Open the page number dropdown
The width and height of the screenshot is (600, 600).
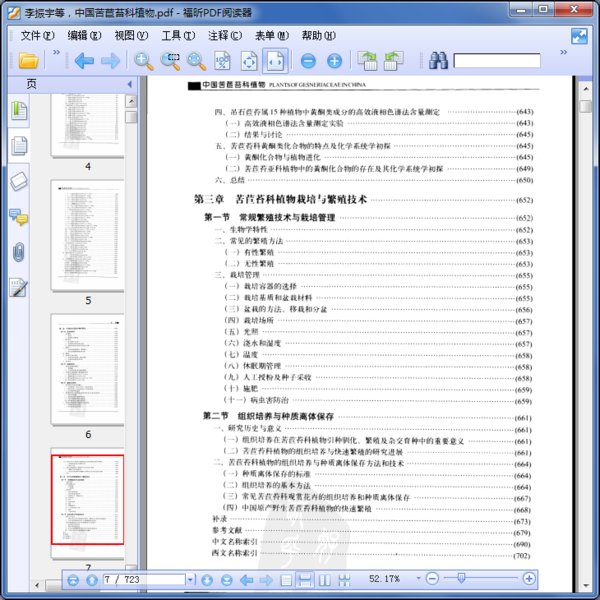pos(191,580)
